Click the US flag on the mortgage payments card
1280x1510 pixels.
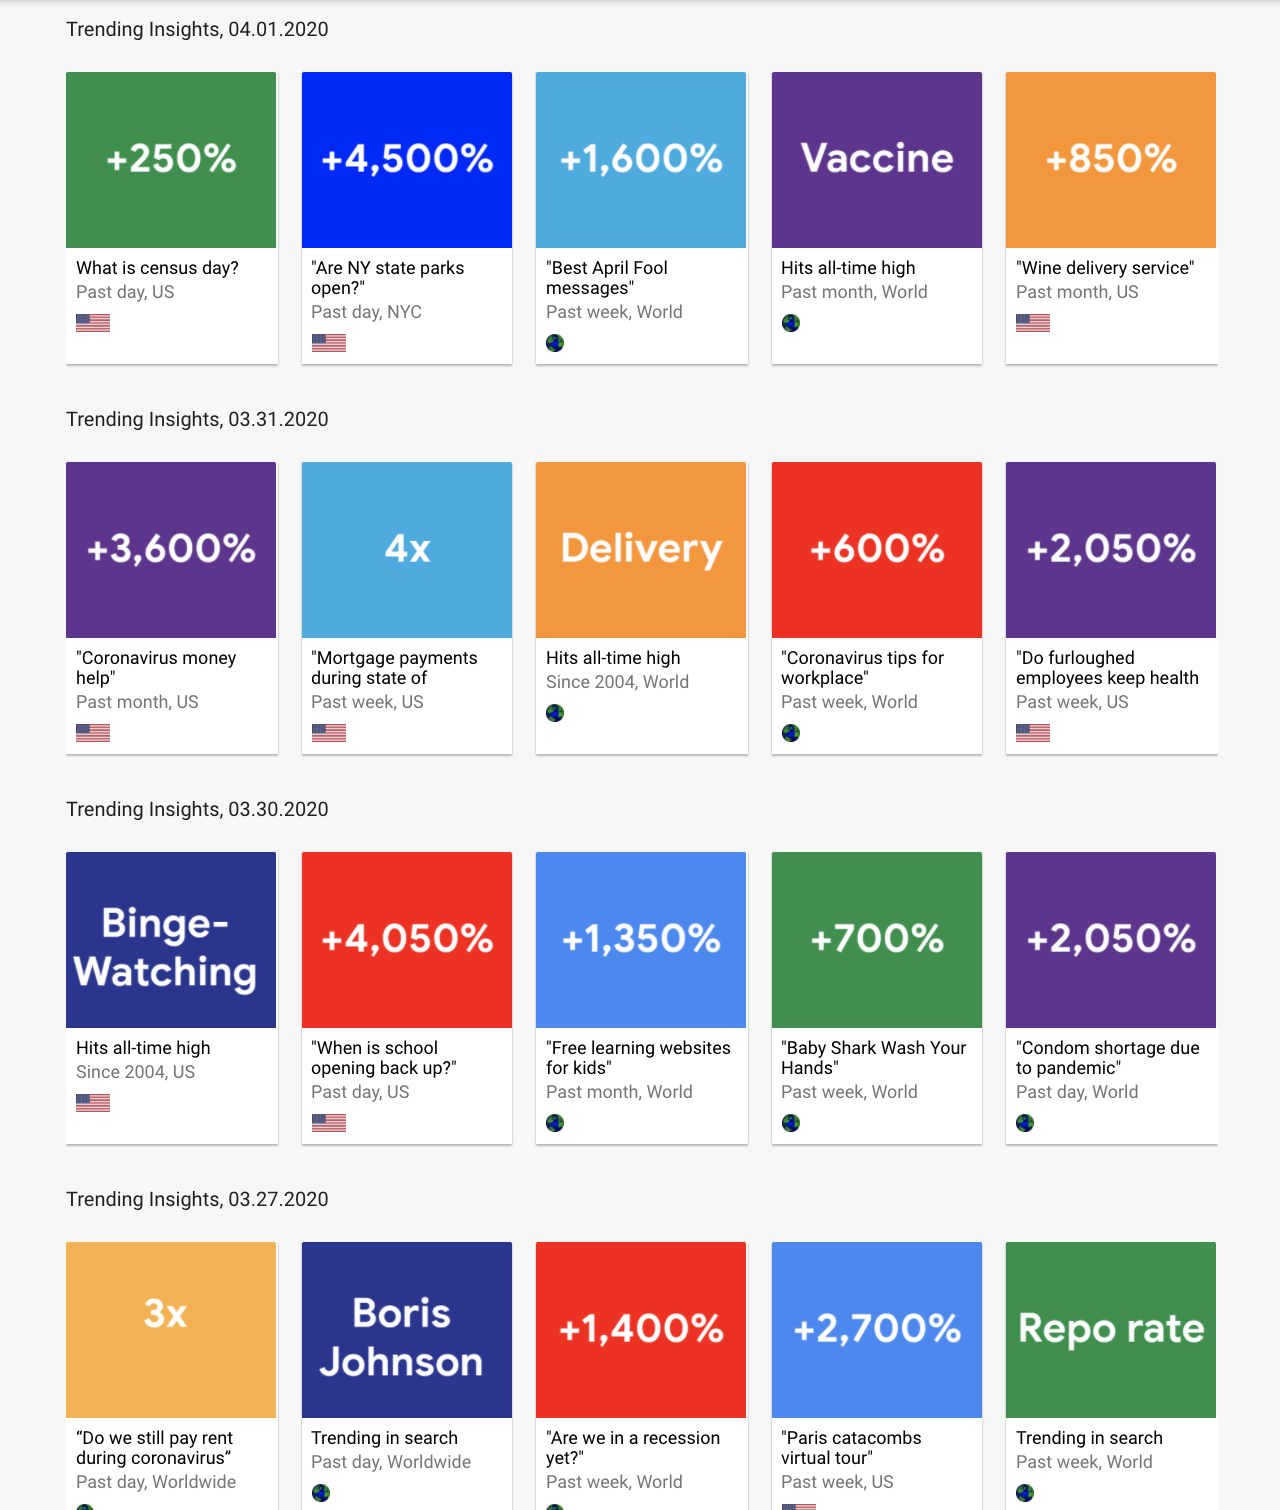tap(328, 732)
